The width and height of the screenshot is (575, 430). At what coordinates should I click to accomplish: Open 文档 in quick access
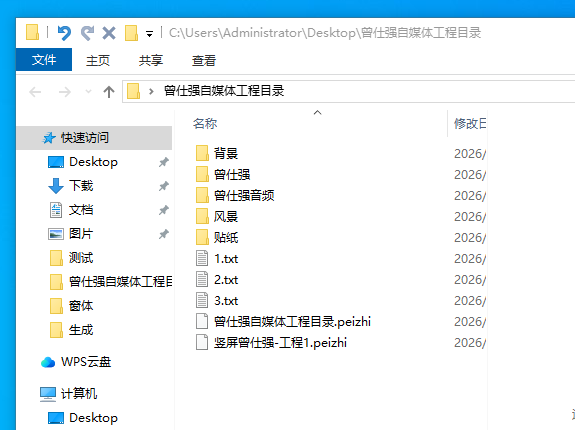81,210
